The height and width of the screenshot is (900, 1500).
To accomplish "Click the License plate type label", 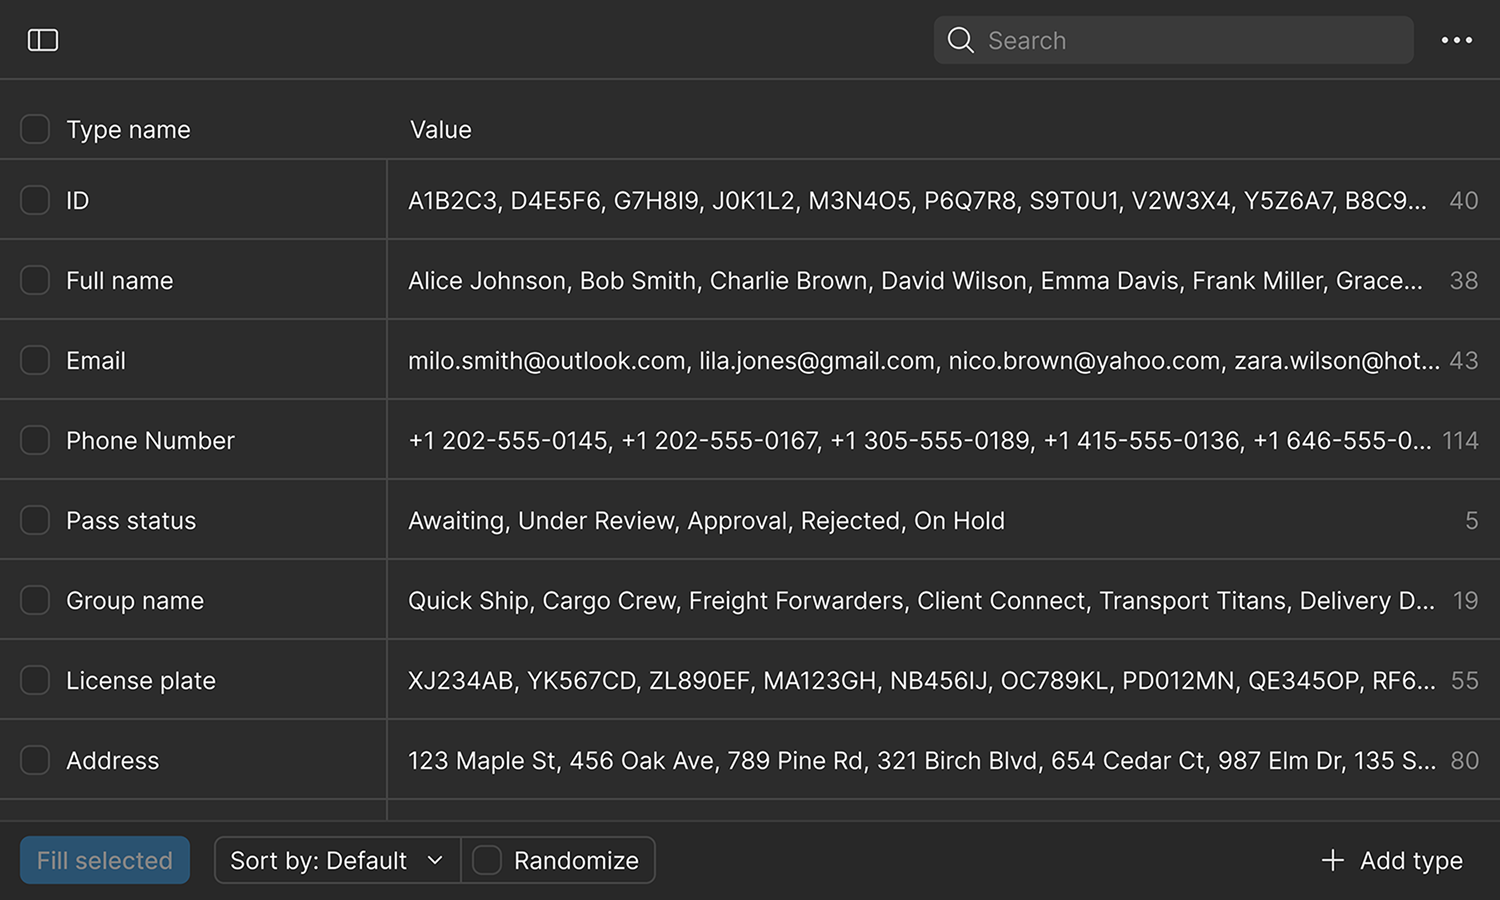I will [141, 680].
